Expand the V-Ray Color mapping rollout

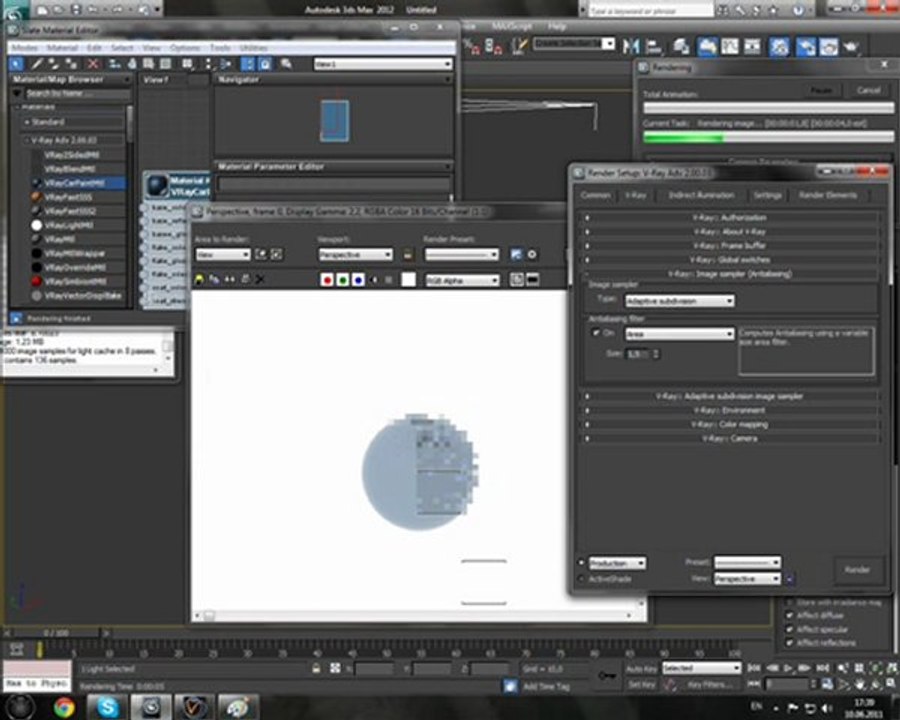pyautogui.click(x=732, y=424)
